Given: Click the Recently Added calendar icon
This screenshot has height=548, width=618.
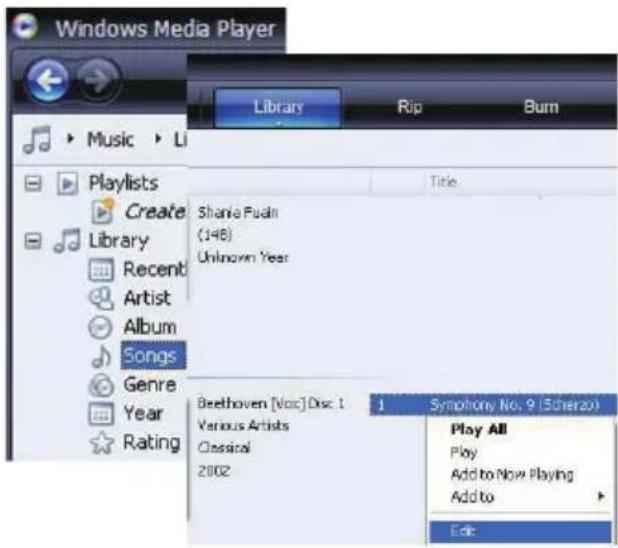Looking at the screenshot, I should 101,270.
